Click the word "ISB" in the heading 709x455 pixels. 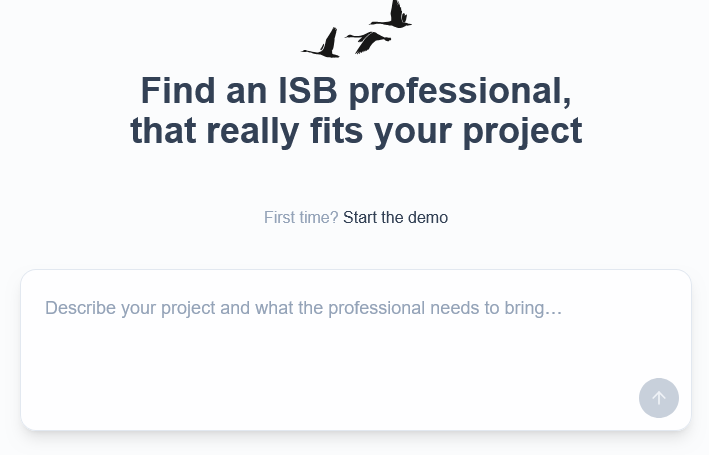pyautogui.click(x=308, y=91)
